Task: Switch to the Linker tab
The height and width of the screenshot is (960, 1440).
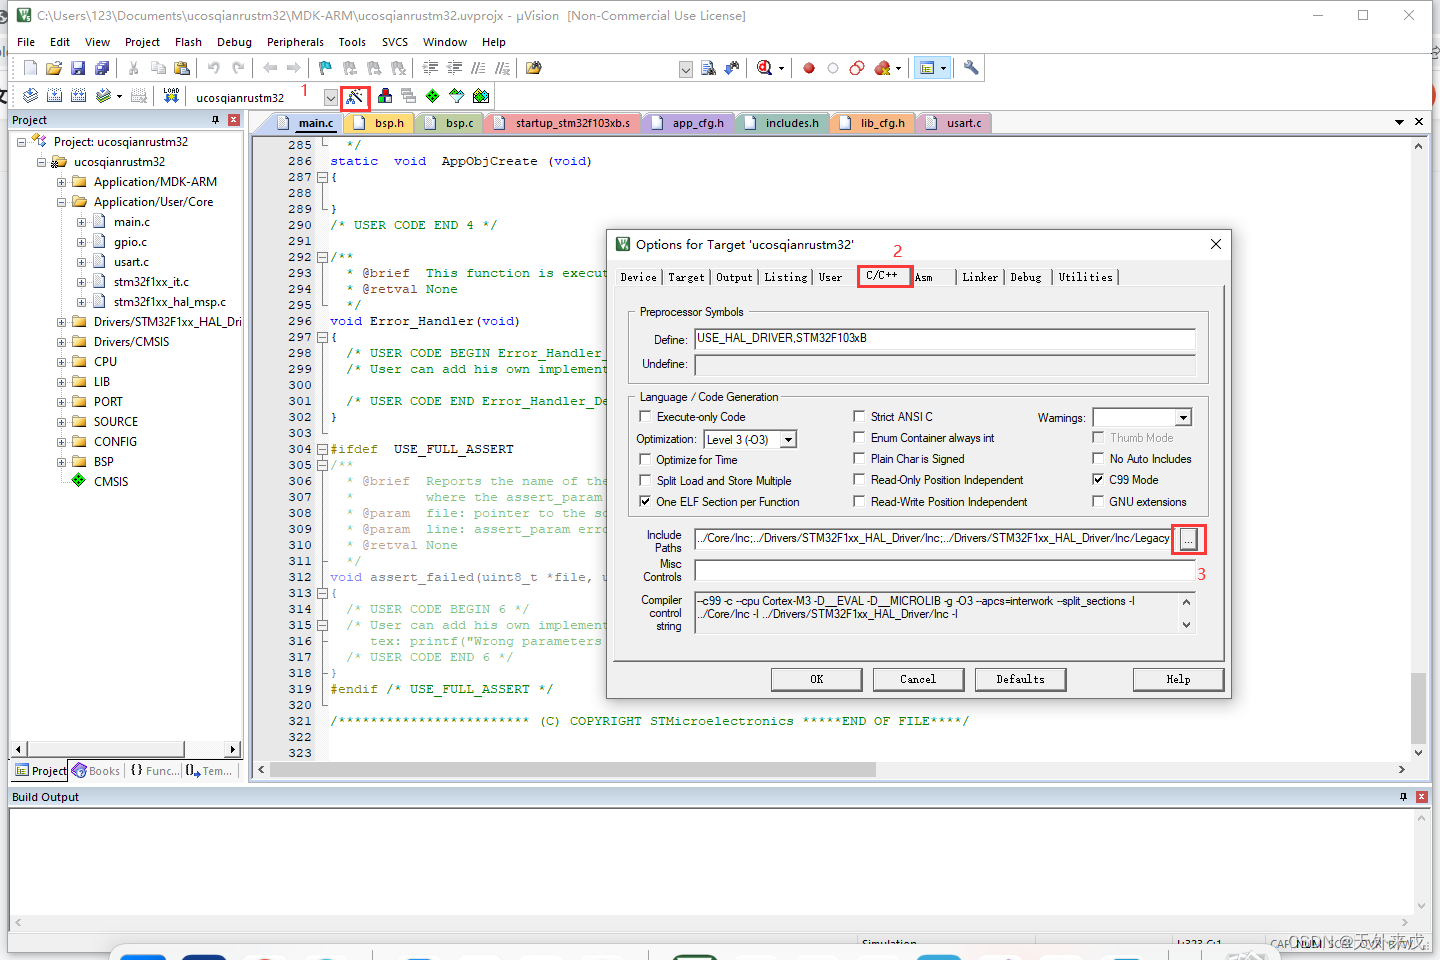Action: coord(980,277)
